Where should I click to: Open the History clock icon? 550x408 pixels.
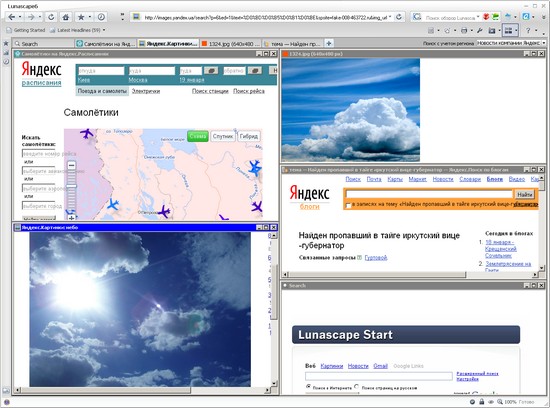[x=101, y=17]
